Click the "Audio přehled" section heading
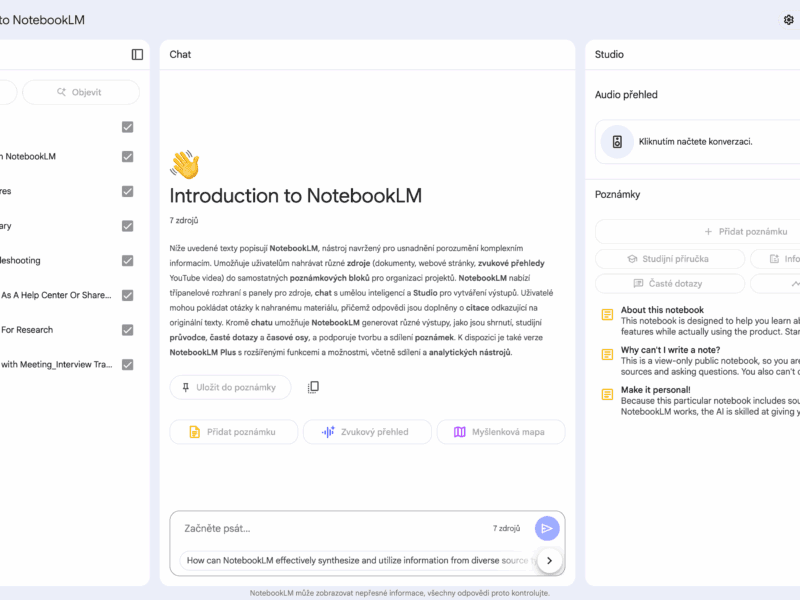Image resolution: width=800 pixels, height=600 pixels. point(626,95)
